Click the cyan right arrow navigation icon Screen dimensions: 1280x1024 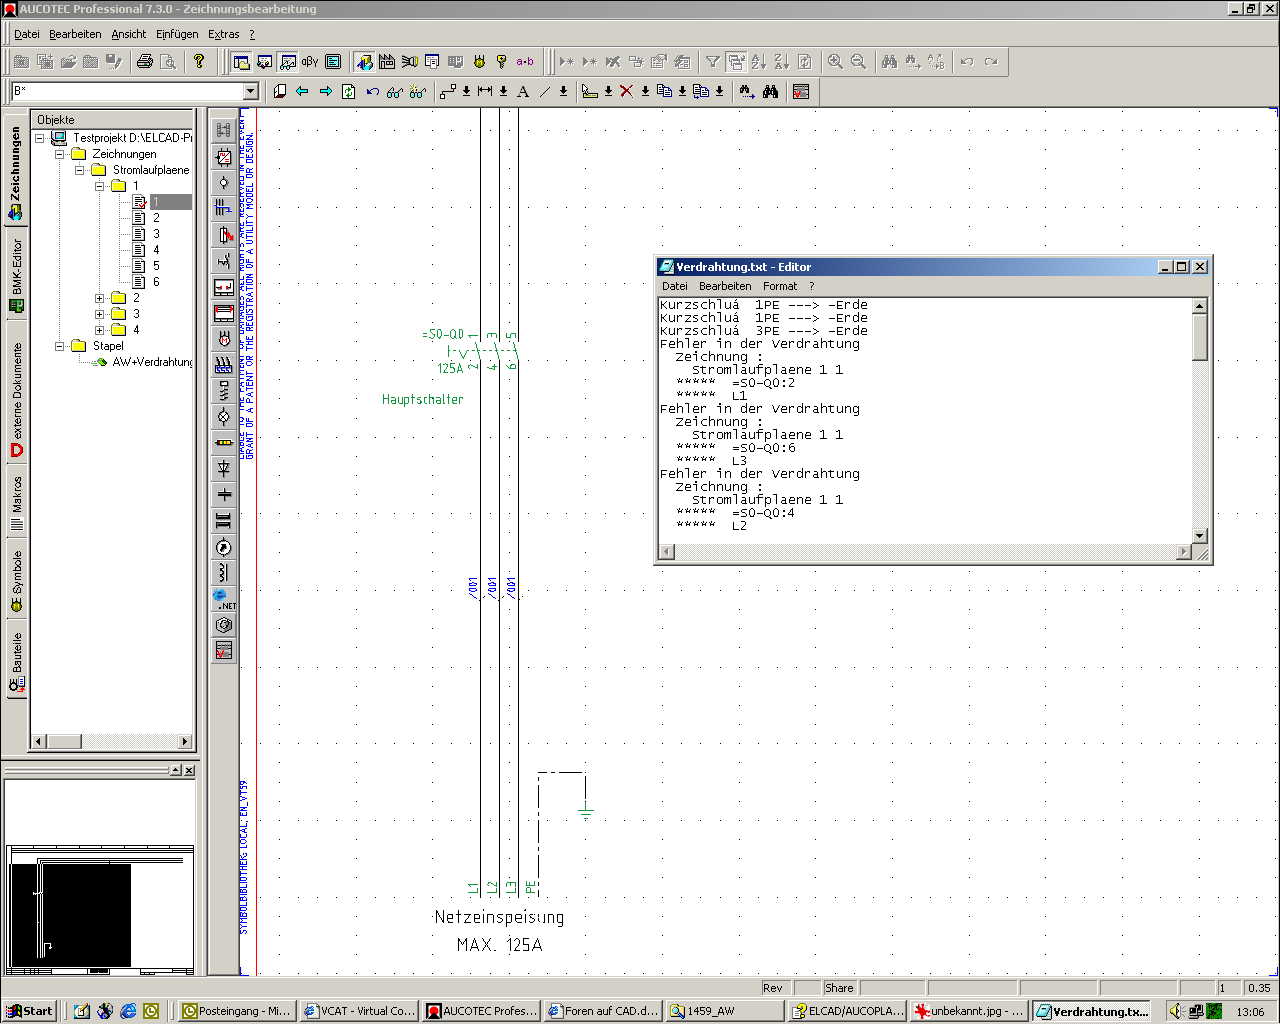pos(325,92)
